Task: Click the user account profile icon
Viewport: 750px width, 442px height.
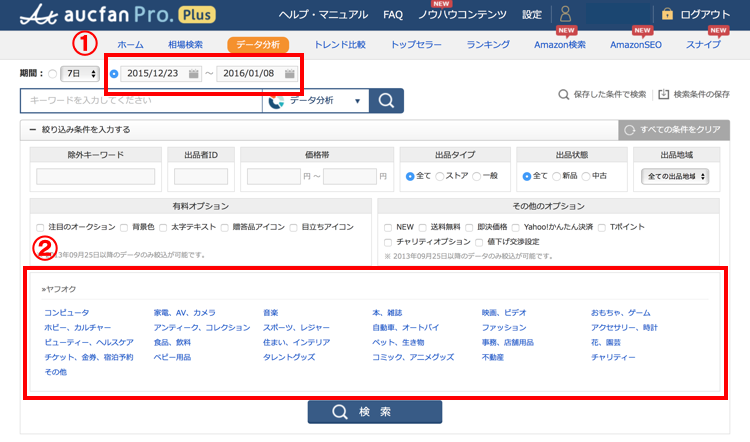Action: click(x=566, y=15)
